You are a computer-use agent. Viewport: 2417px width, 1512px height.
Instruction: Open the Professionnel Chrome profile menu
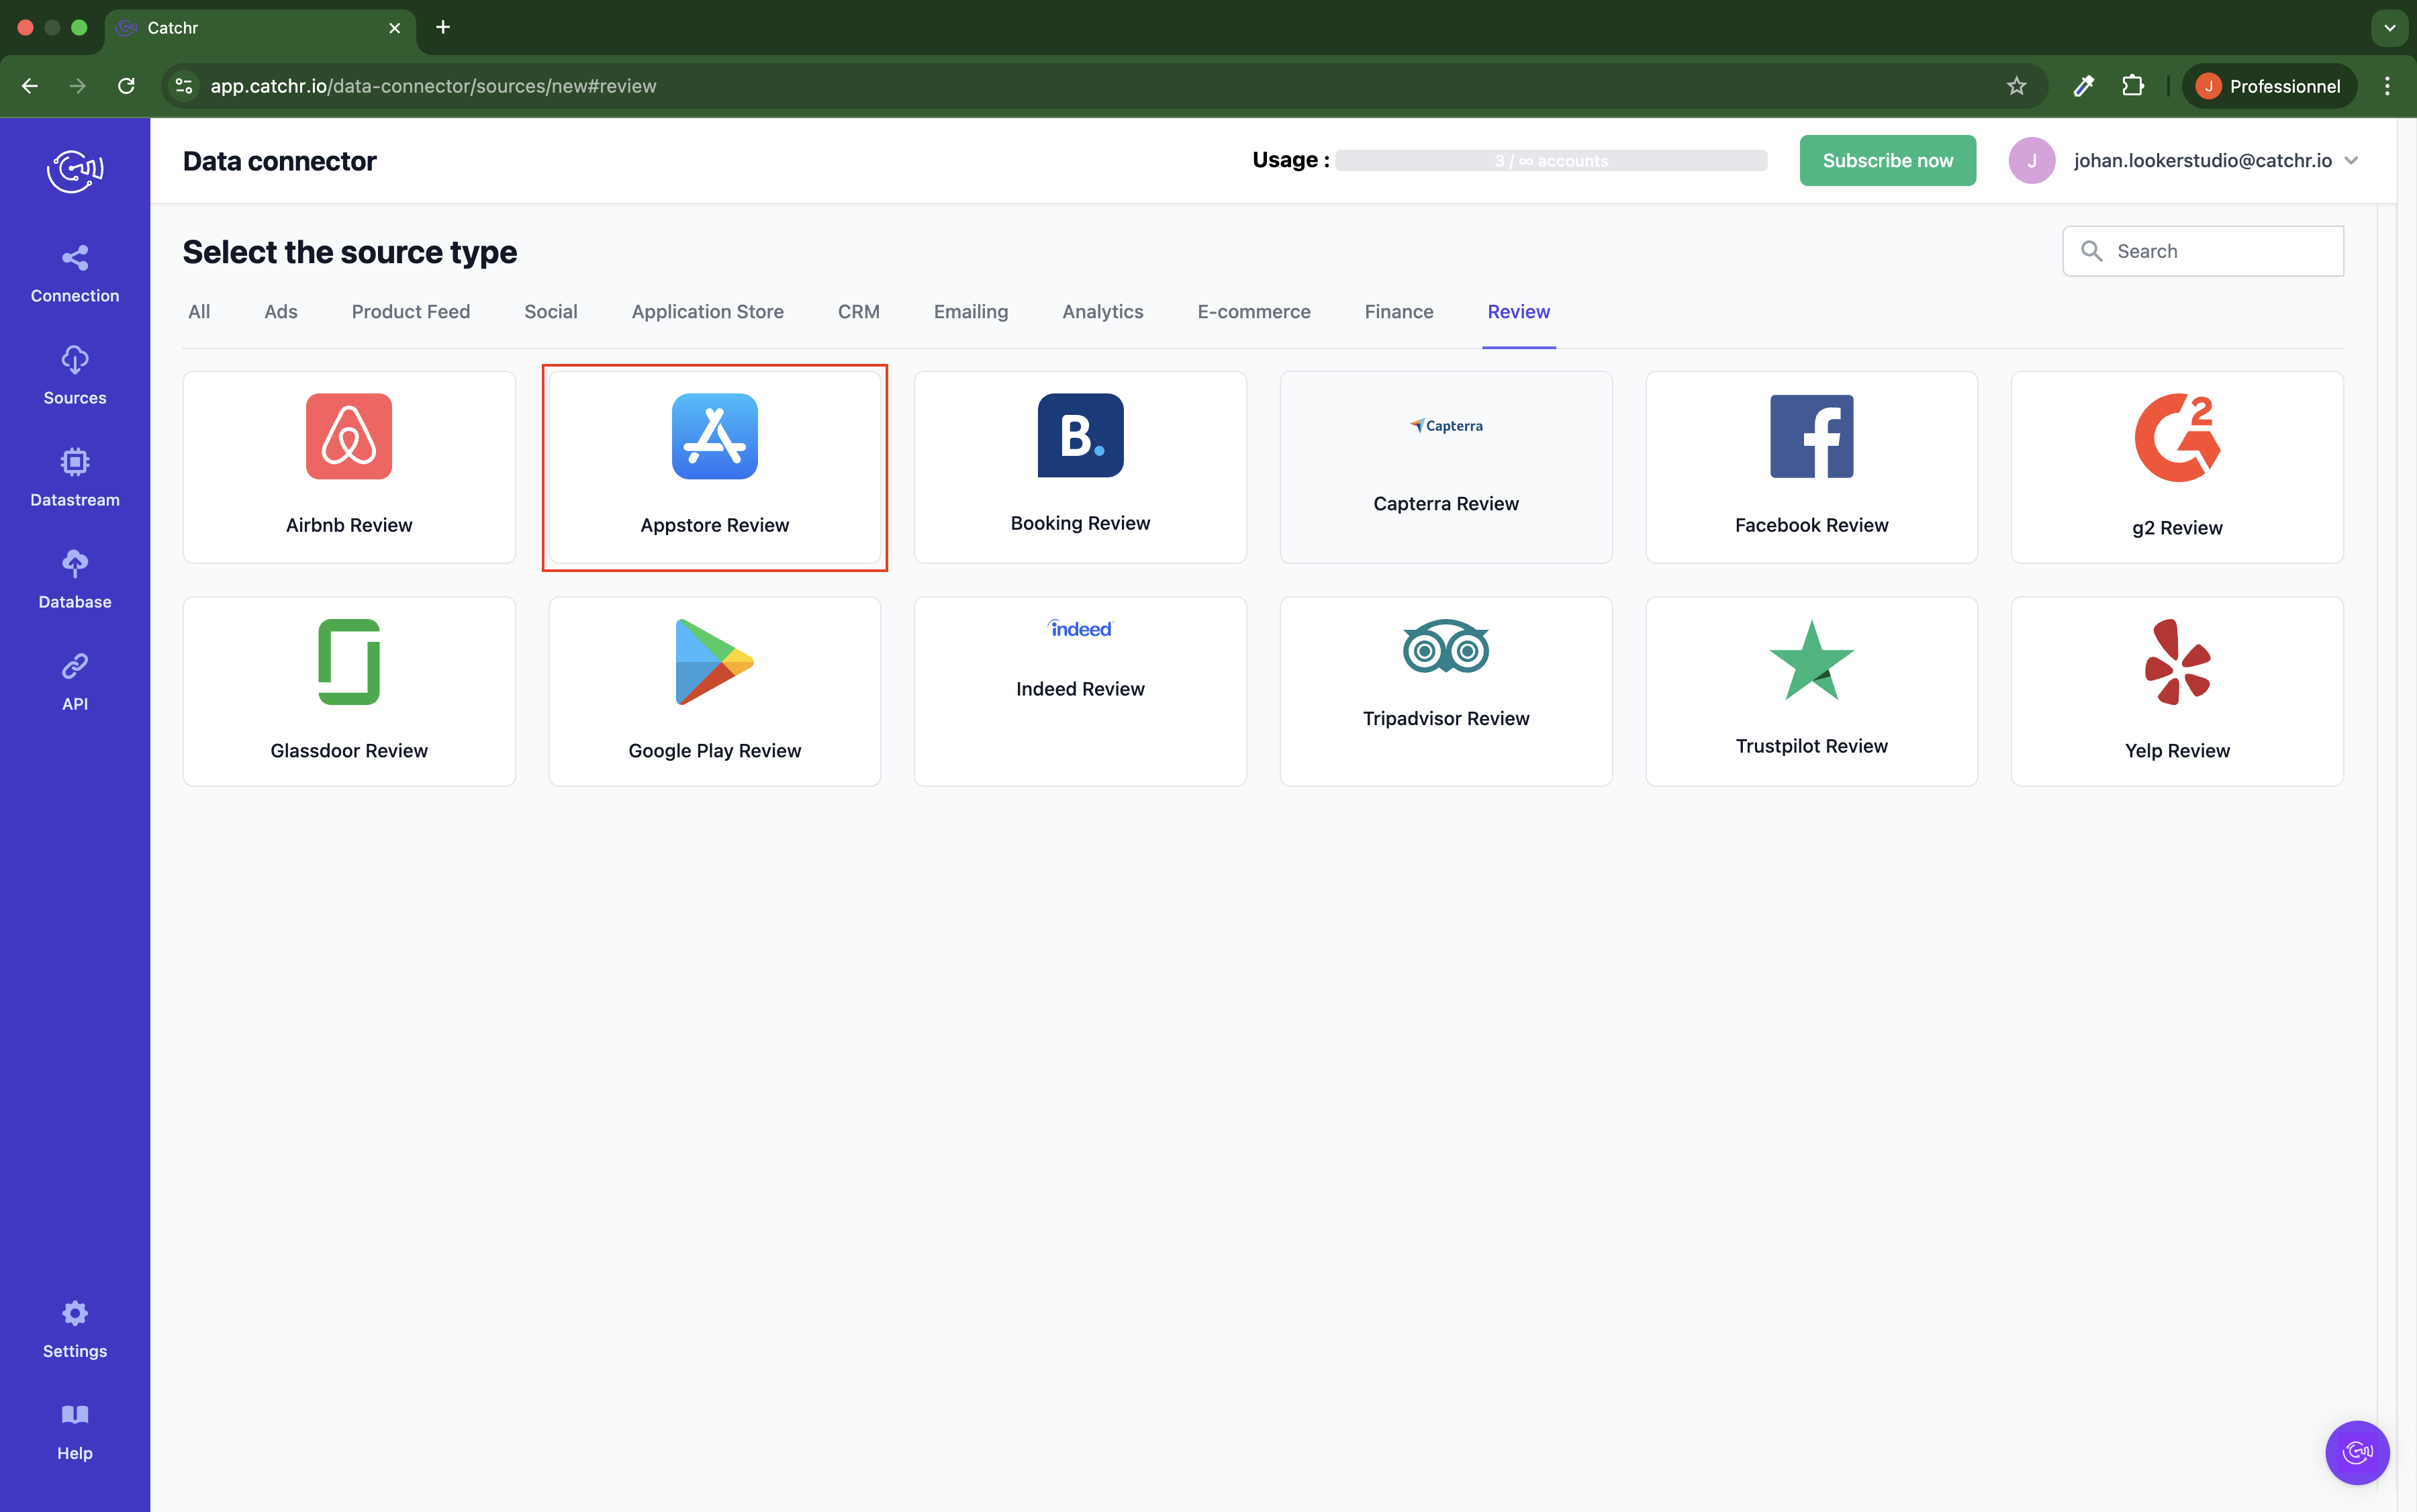2268,86
